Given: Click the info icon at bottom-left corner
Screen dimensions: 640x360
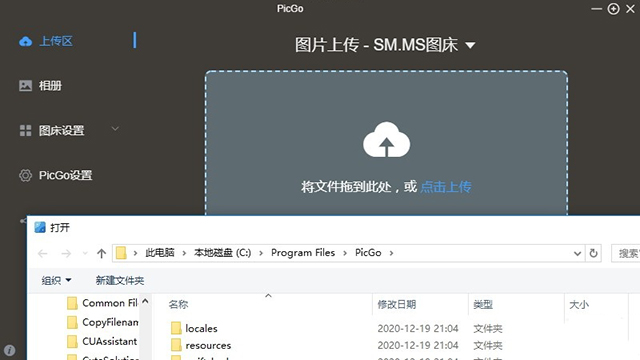Looking at the screenshot, I should (9, 350).
